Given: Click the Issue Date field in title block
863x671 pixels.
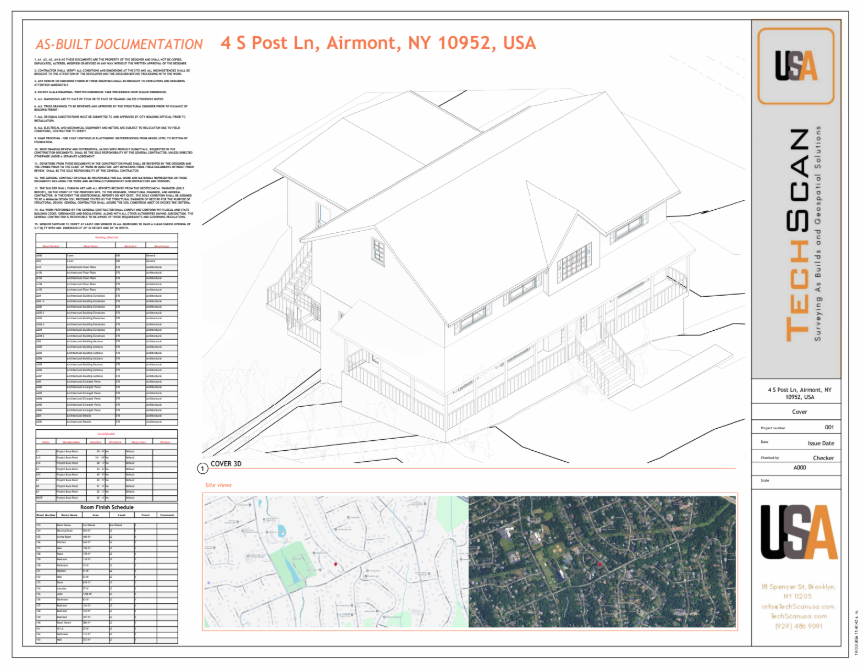Looking at the screenshot, I should (x=820, y=441).
